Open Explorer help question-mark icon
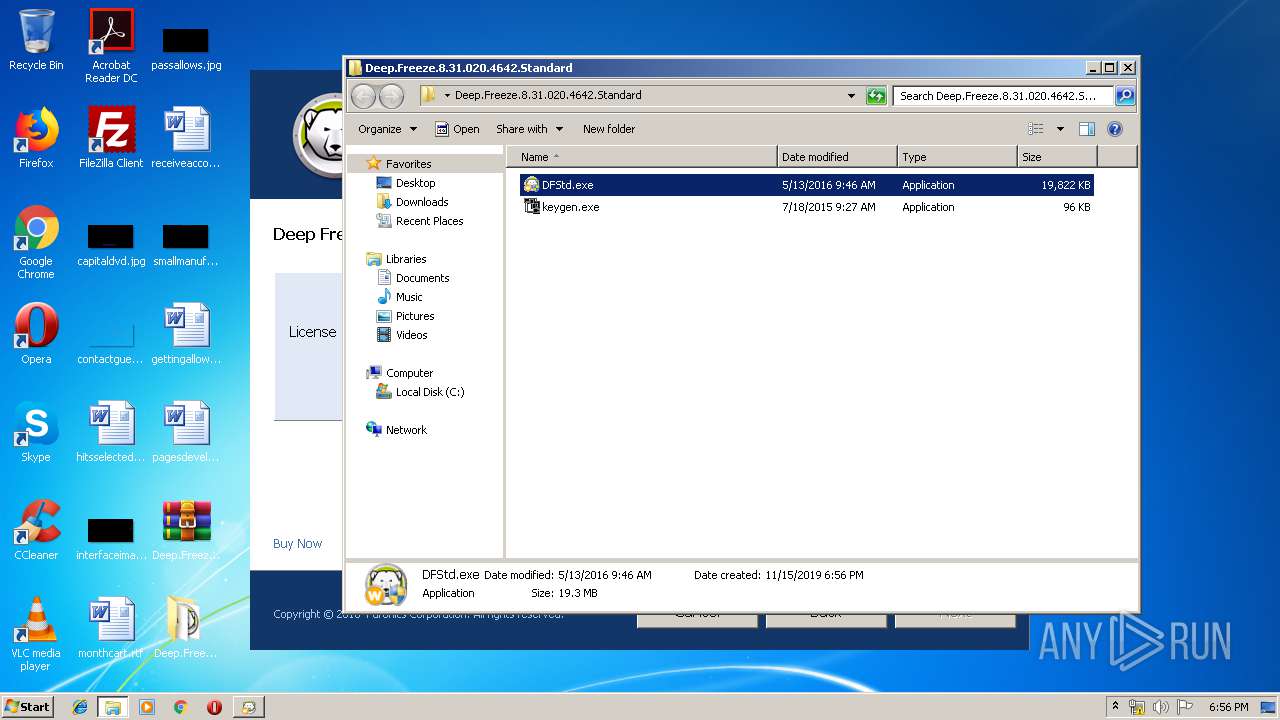The width and height of the screenshot is (1280, 720). [x=1115, y=129]
